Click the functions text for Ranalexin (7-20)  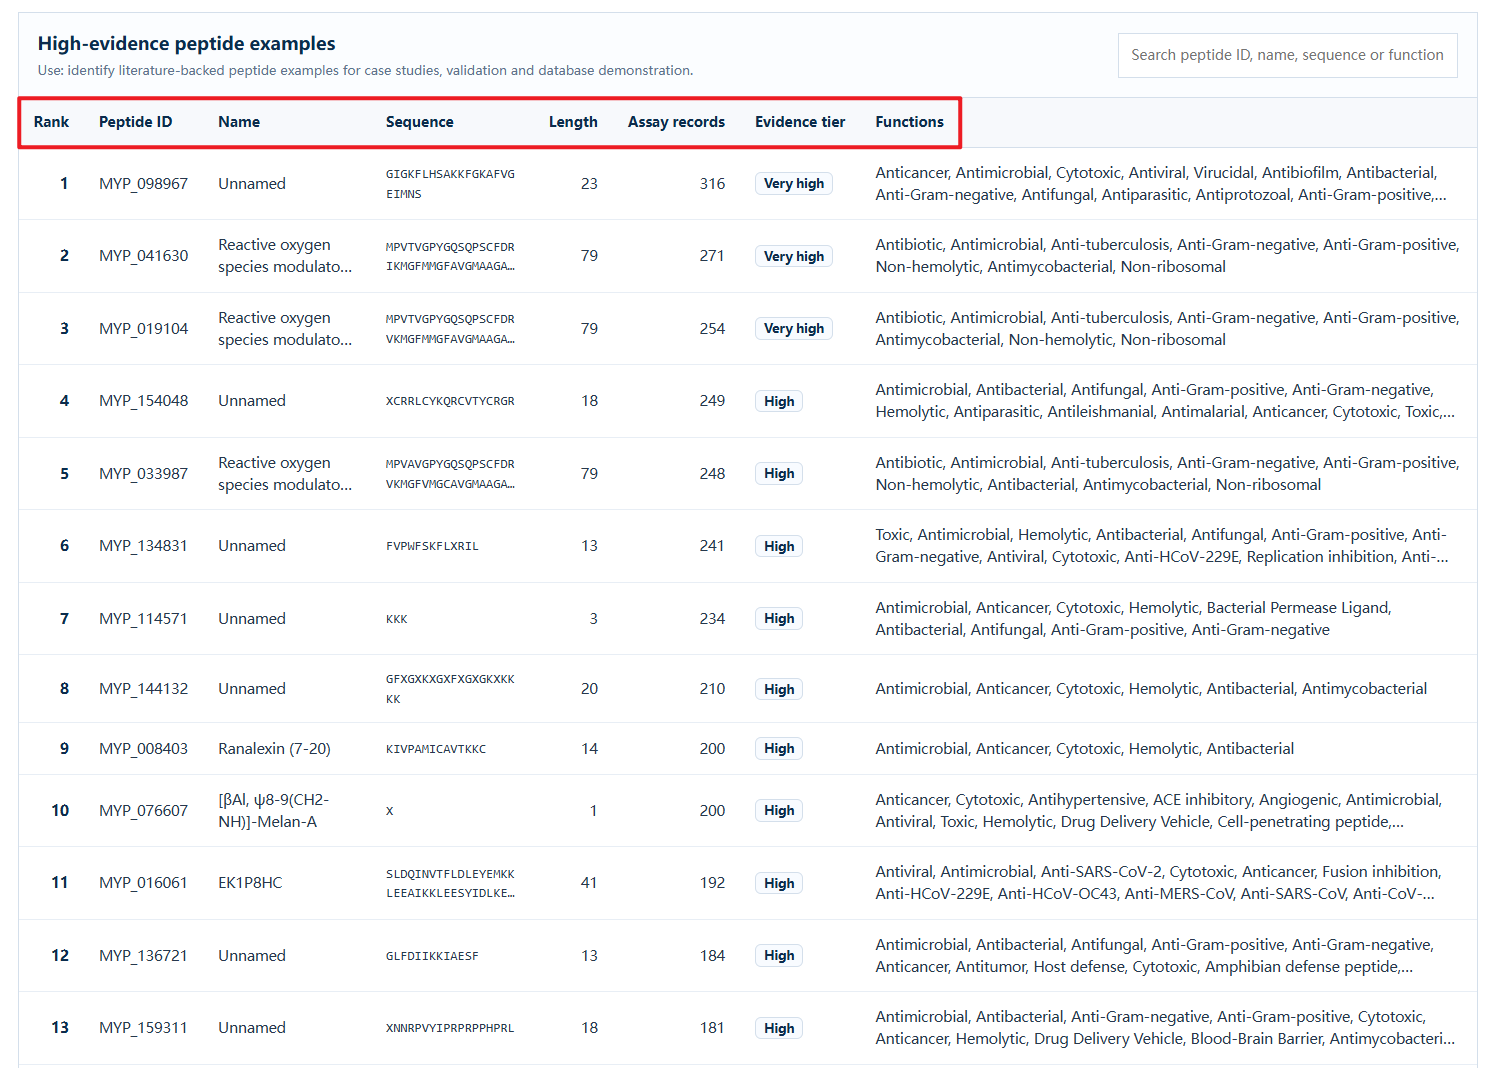(x=1084, y=749)
